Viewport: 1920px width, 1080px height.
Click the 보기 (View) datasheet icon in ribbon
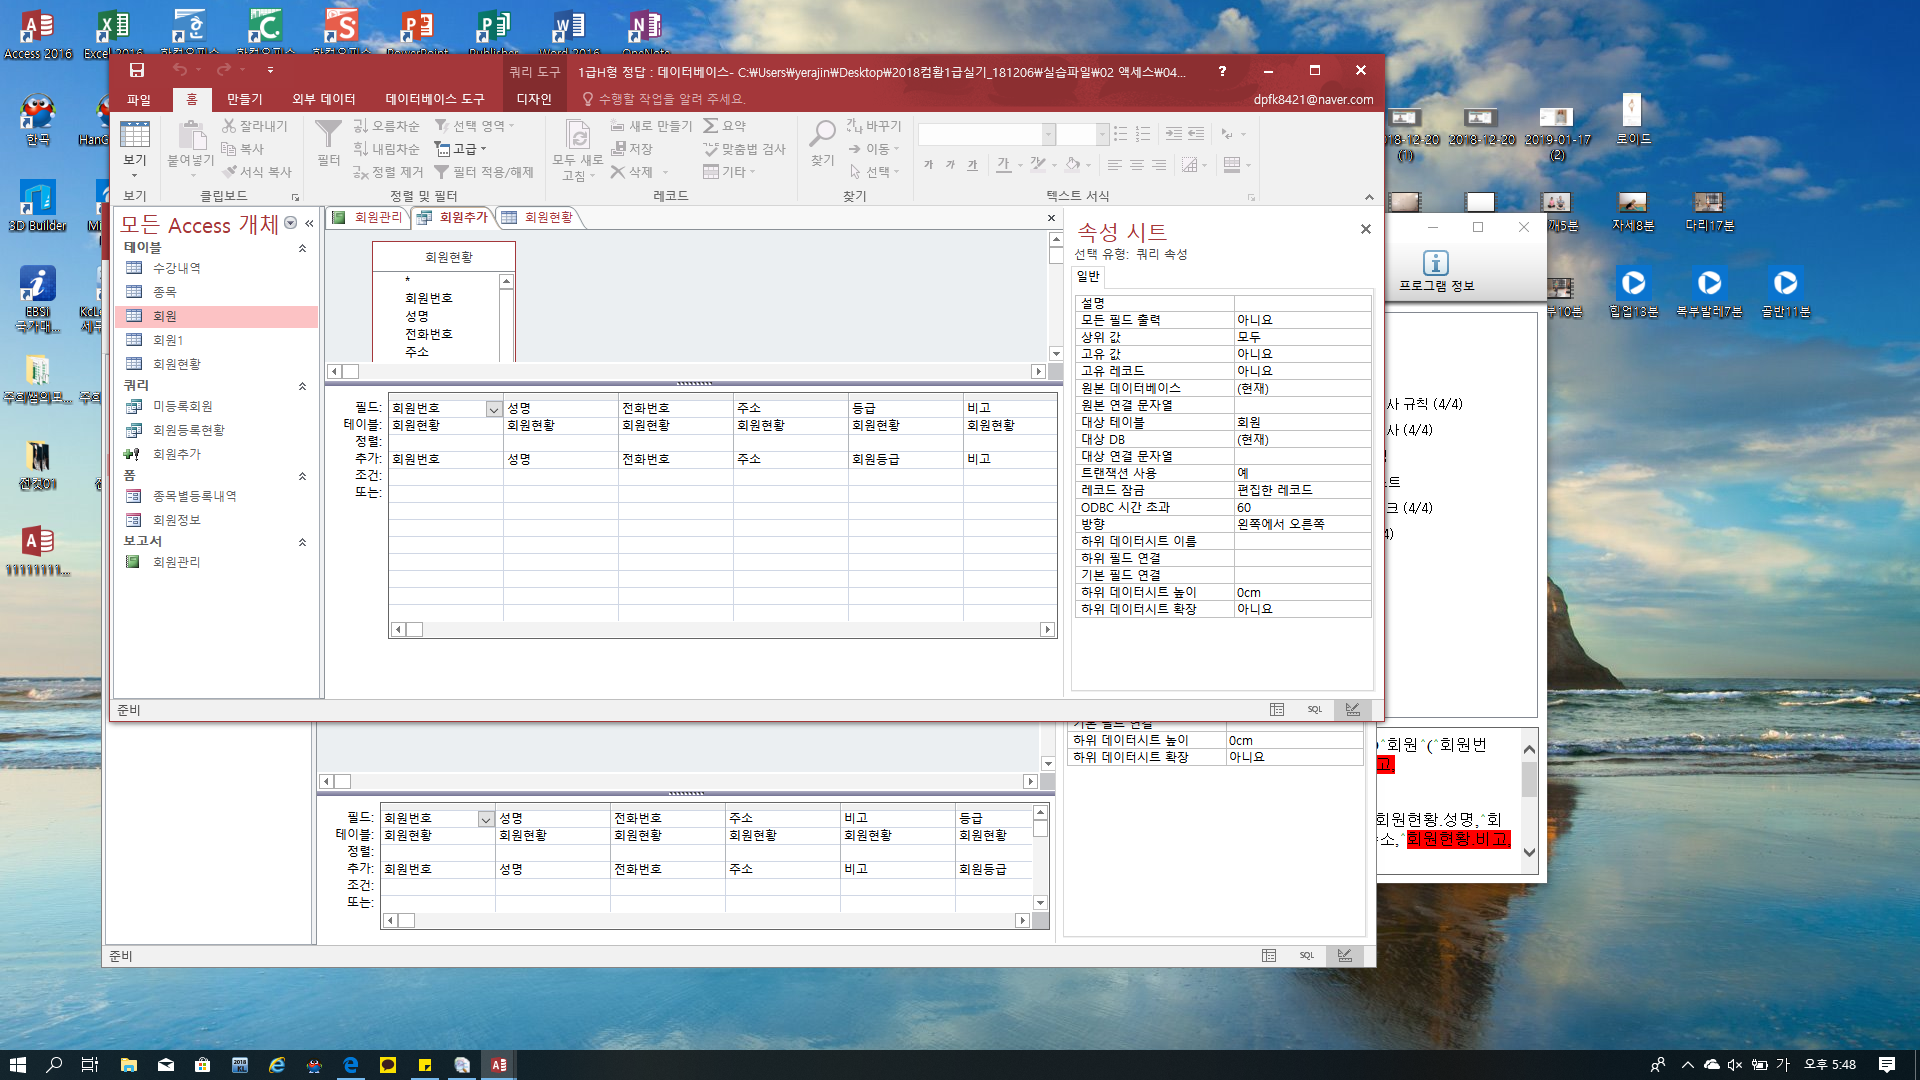(134, 135)
